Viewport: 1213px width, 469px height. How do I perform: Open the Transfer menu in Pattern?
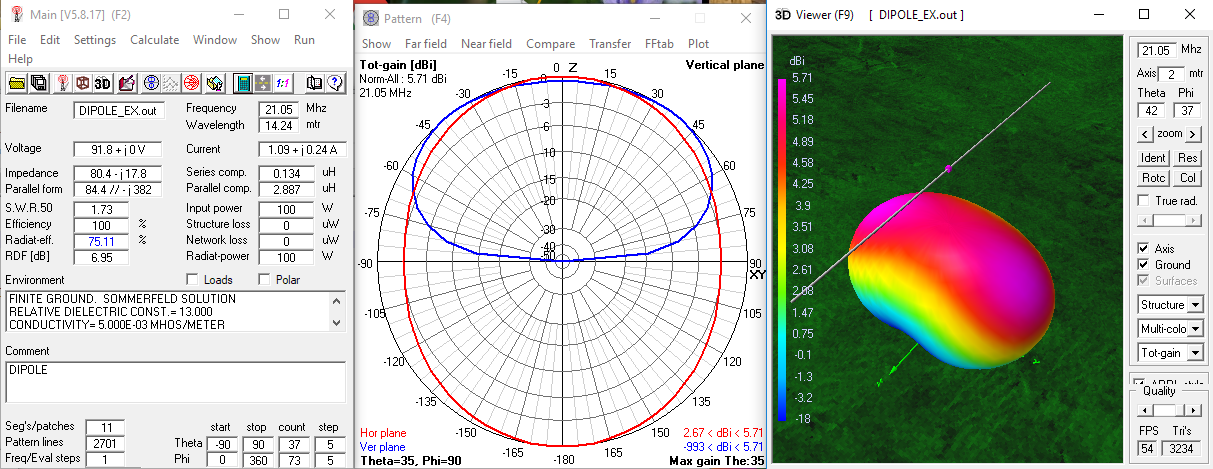pos(610,44)
